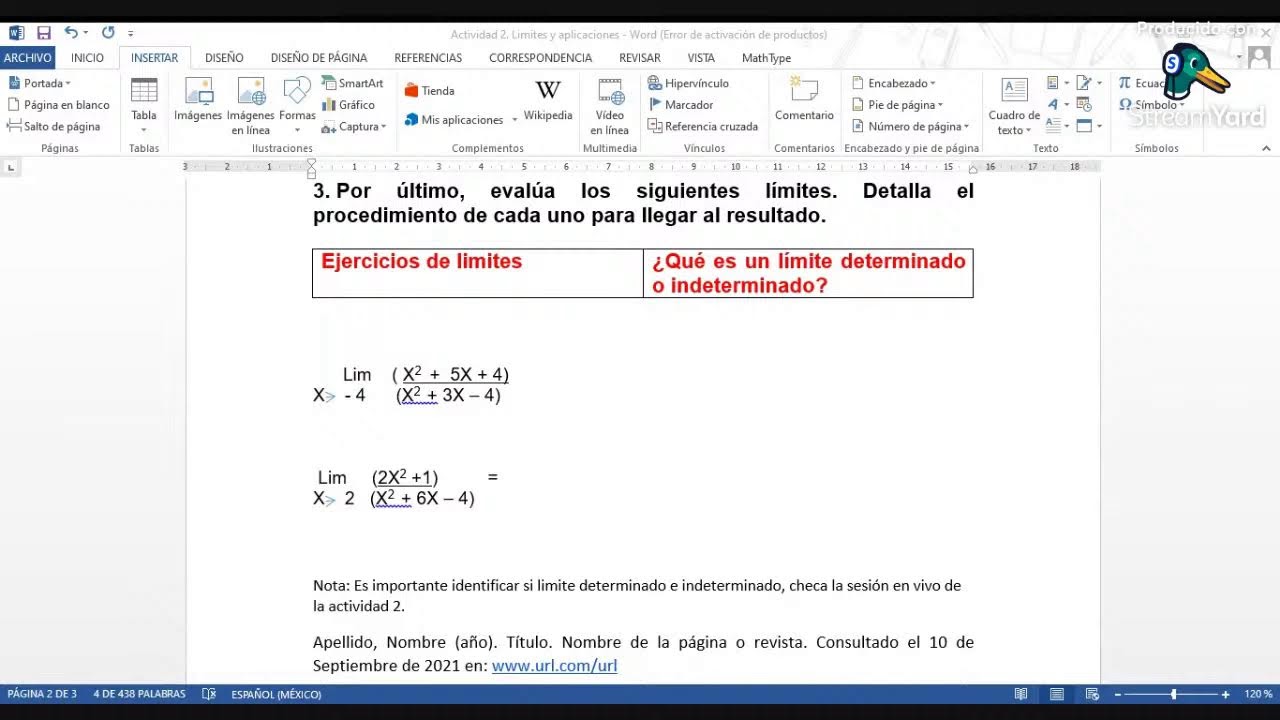The image size is (1280, 720).
Task: Open the Número de página dropdown
Action: click(911, 127)
